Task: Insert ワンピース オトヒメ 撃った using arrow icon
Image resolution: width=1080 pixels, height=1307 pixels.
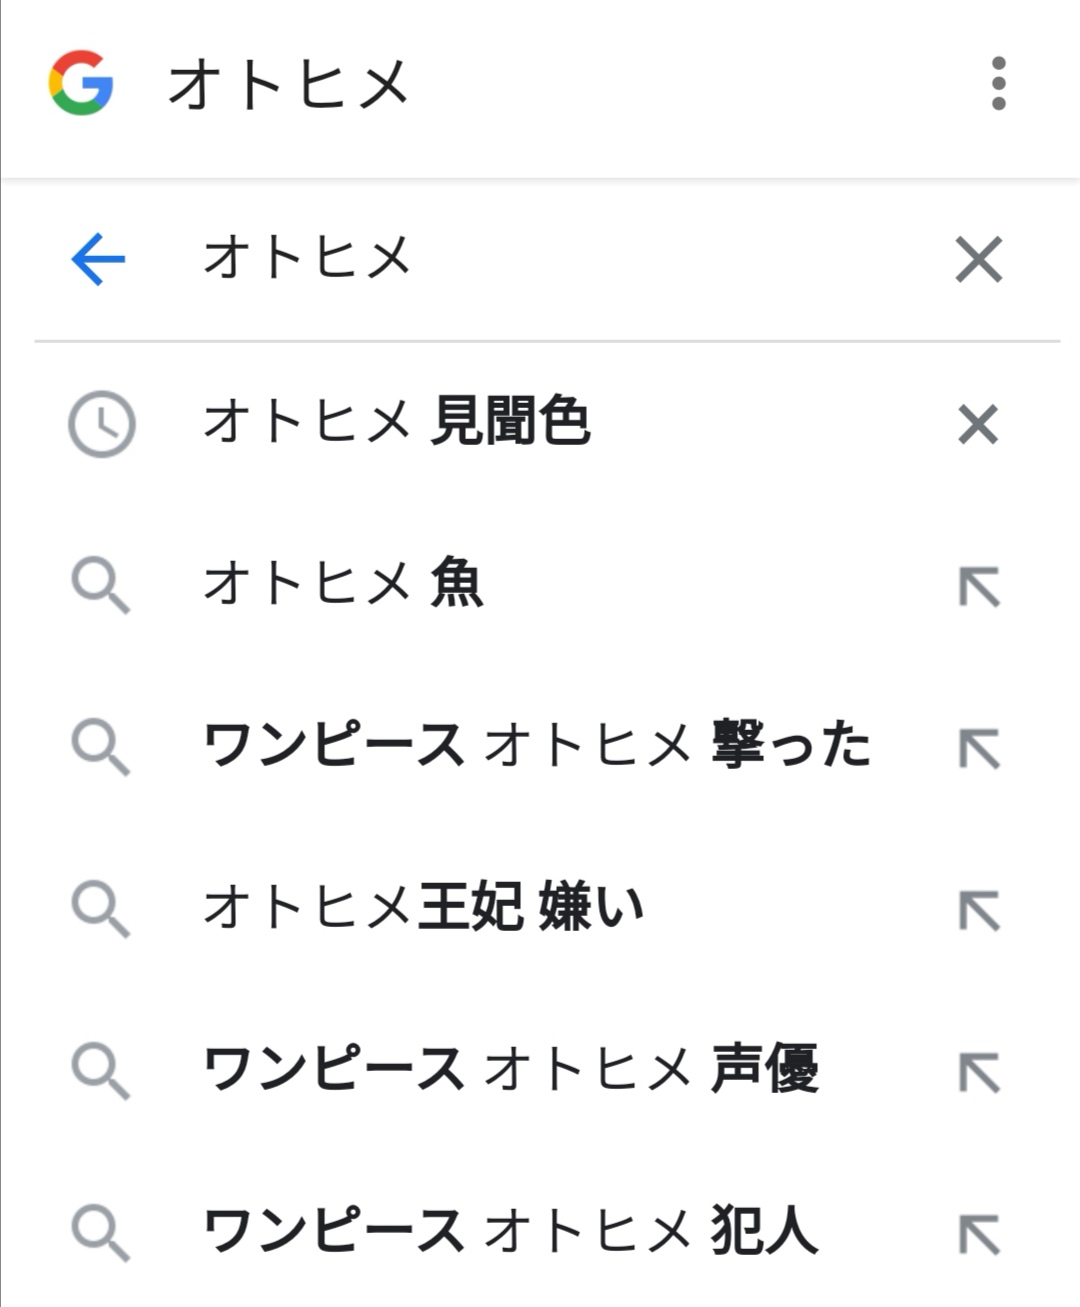Action: (x=979, y=749)
